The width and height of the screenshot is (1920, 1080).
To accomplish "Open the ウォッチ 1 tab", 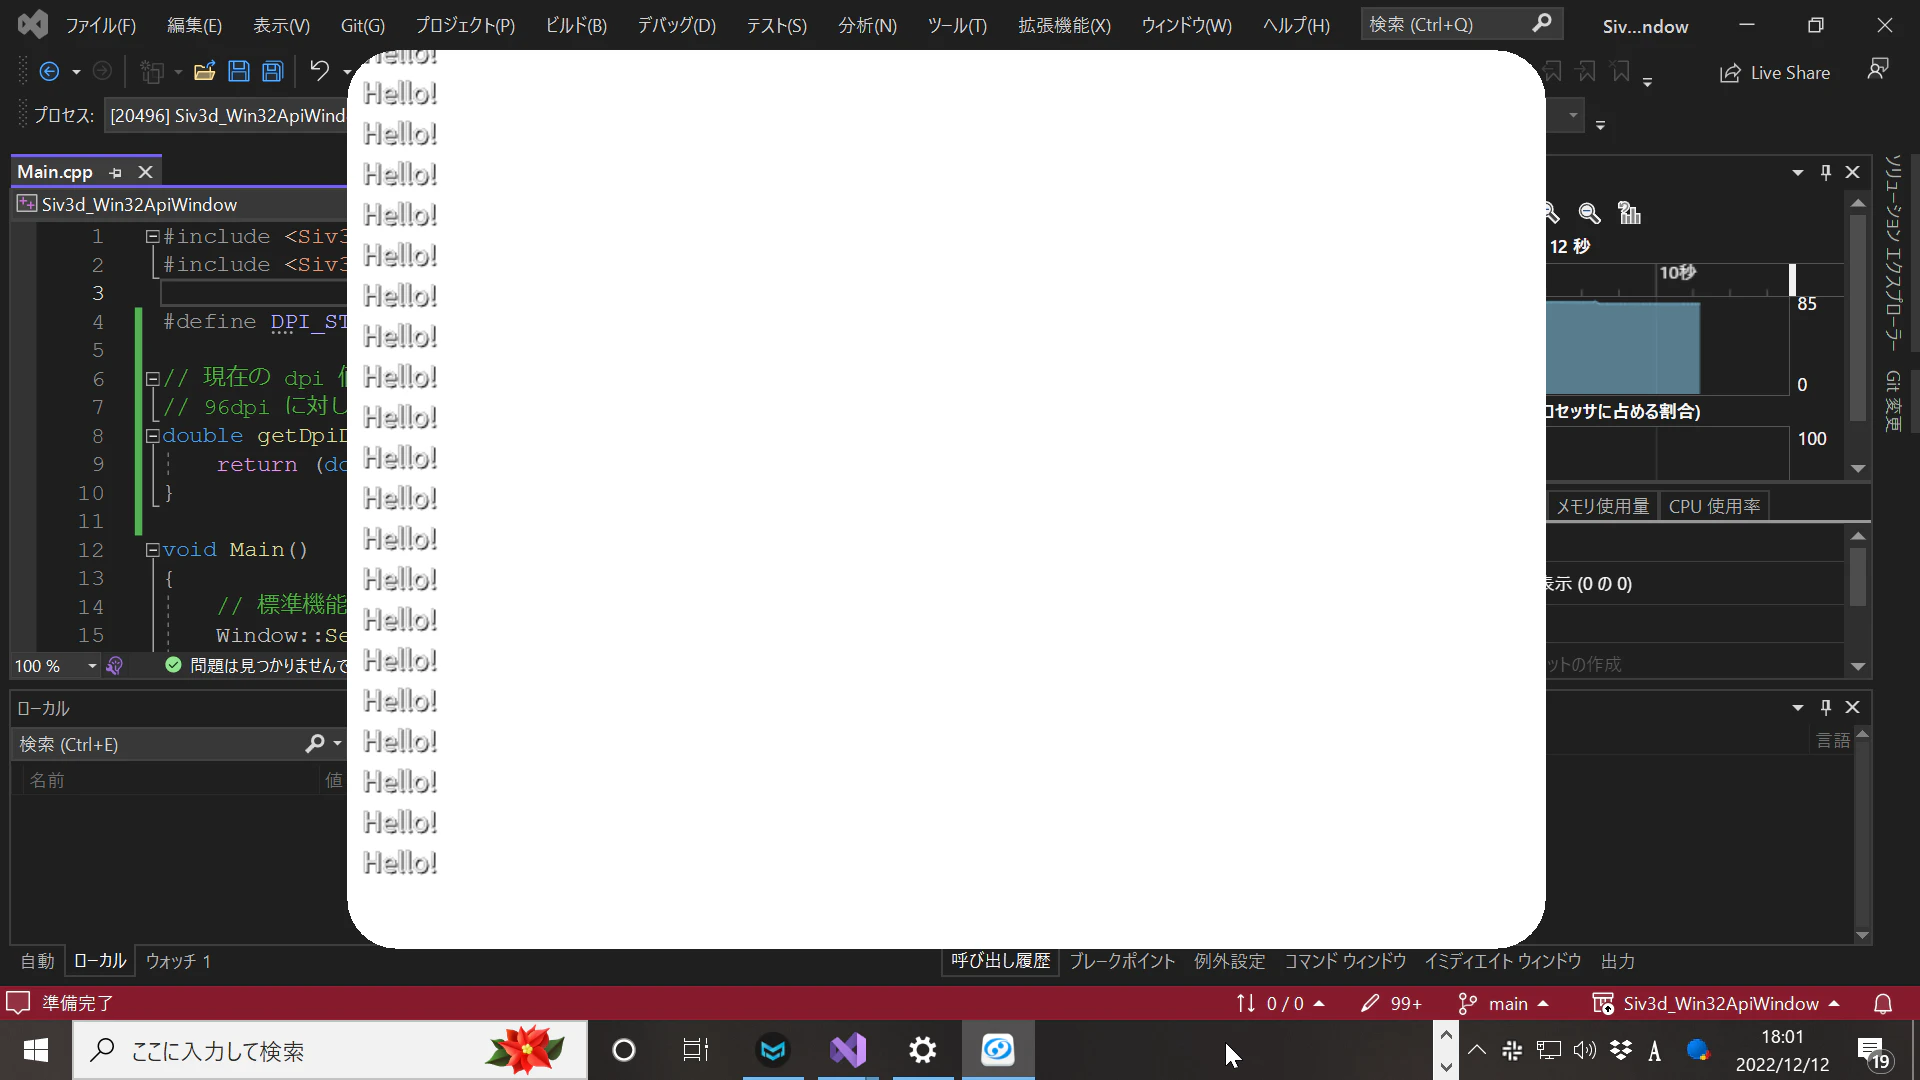I will point(178,961).
